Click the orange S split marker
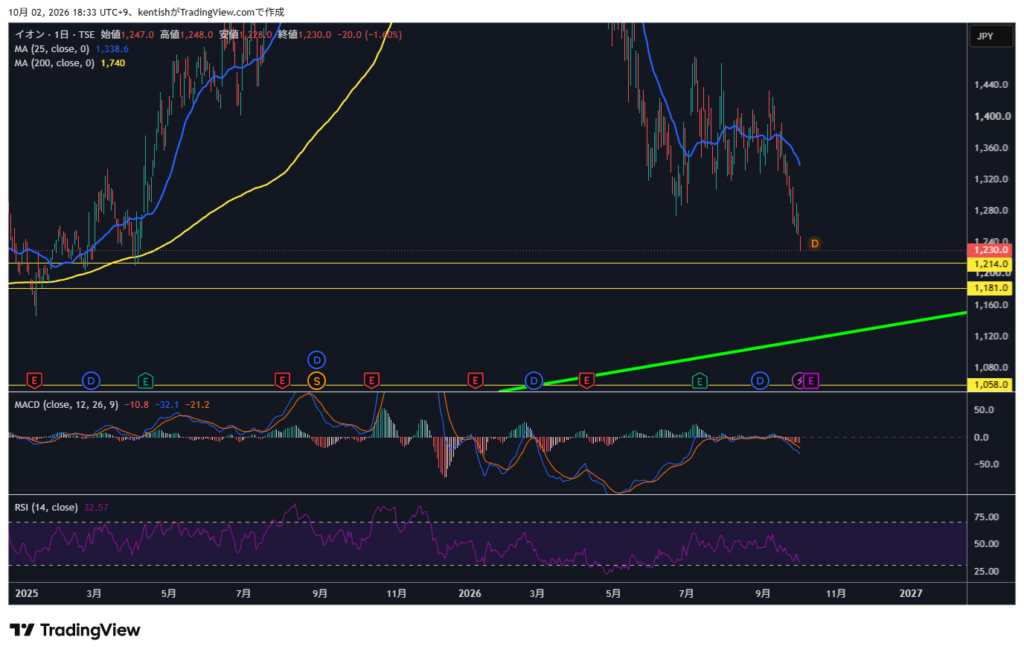 (316, 381)
